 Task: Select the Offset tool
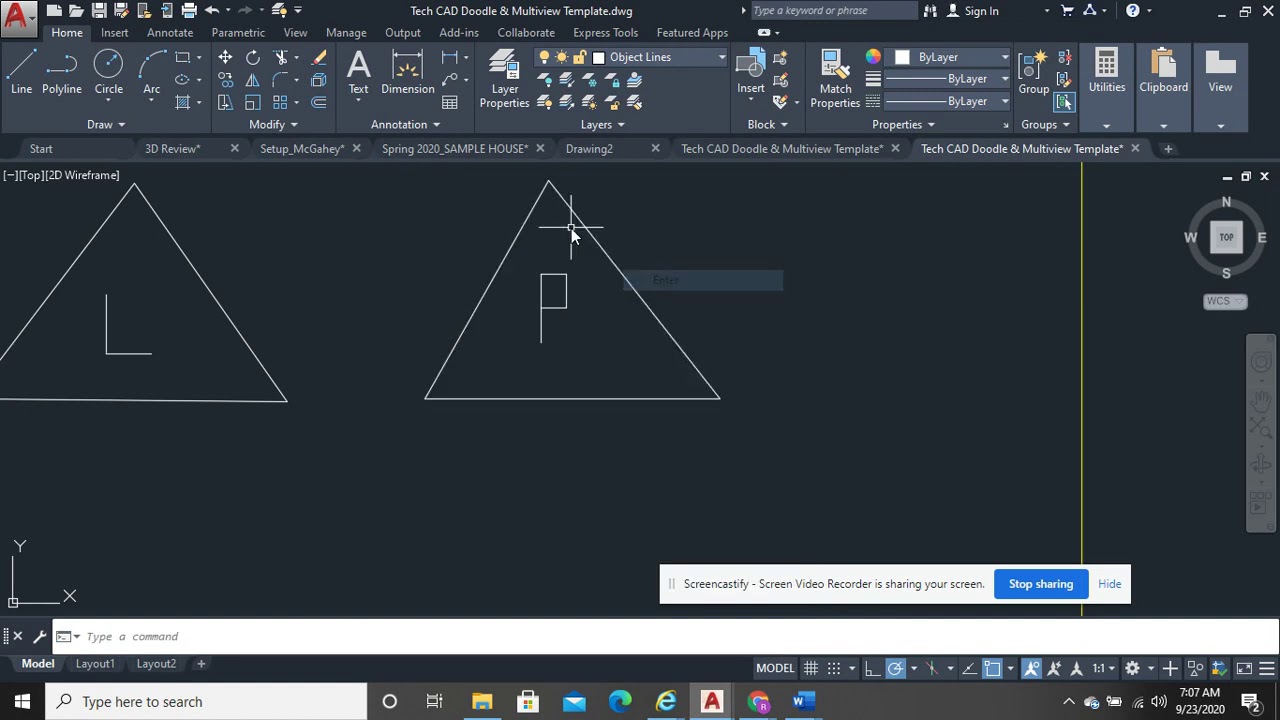(319, 102)
